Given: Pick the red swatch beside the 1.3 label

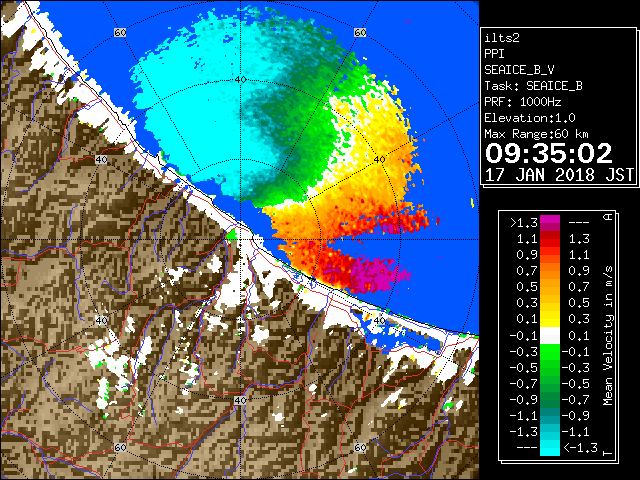Looking at the screenshot, I should point(550,239).
